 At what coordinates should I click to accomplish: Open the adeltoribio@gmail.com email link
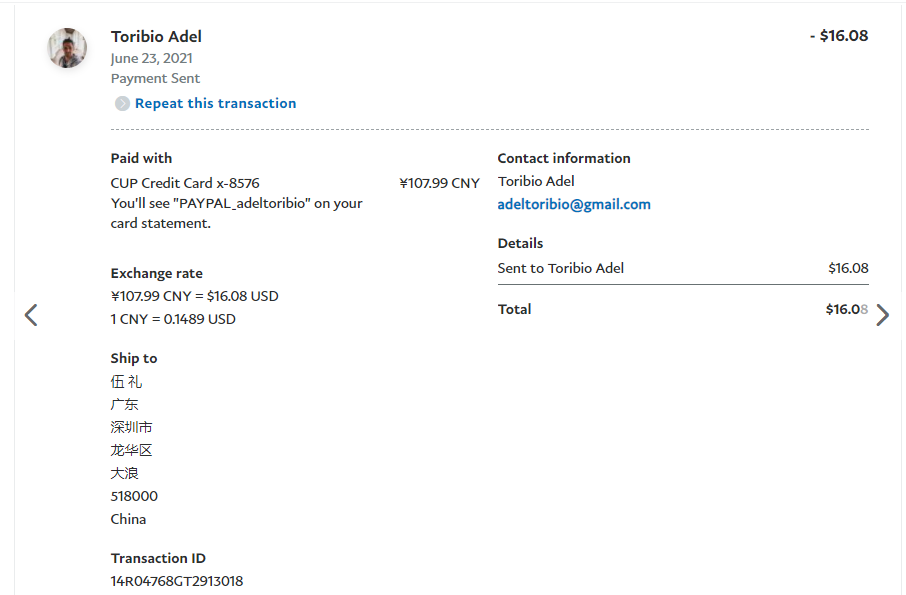(574, 204)
